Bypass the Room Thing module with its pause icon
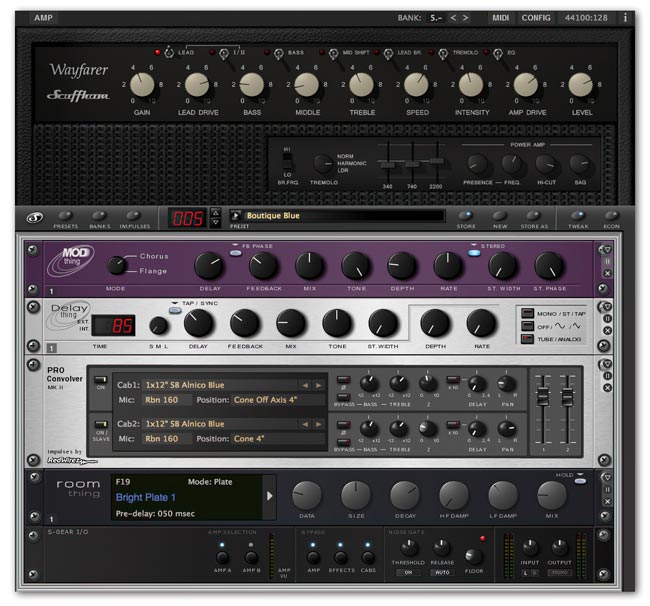Screen dimensions: 650x606 click(x=607, y=490)
